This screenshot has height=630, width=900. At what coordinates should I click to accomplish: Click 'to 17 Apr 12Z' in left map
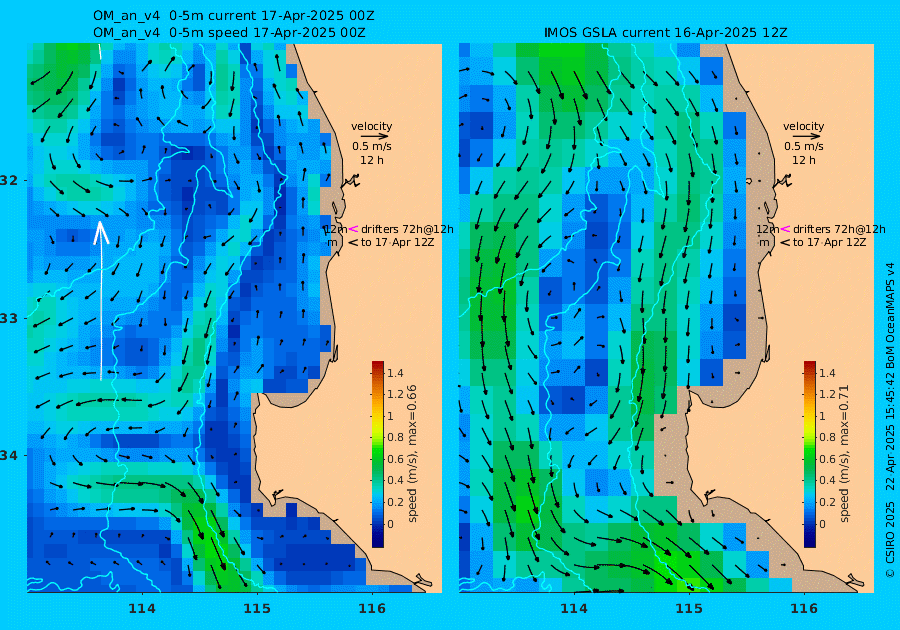(x=397, y=242)
